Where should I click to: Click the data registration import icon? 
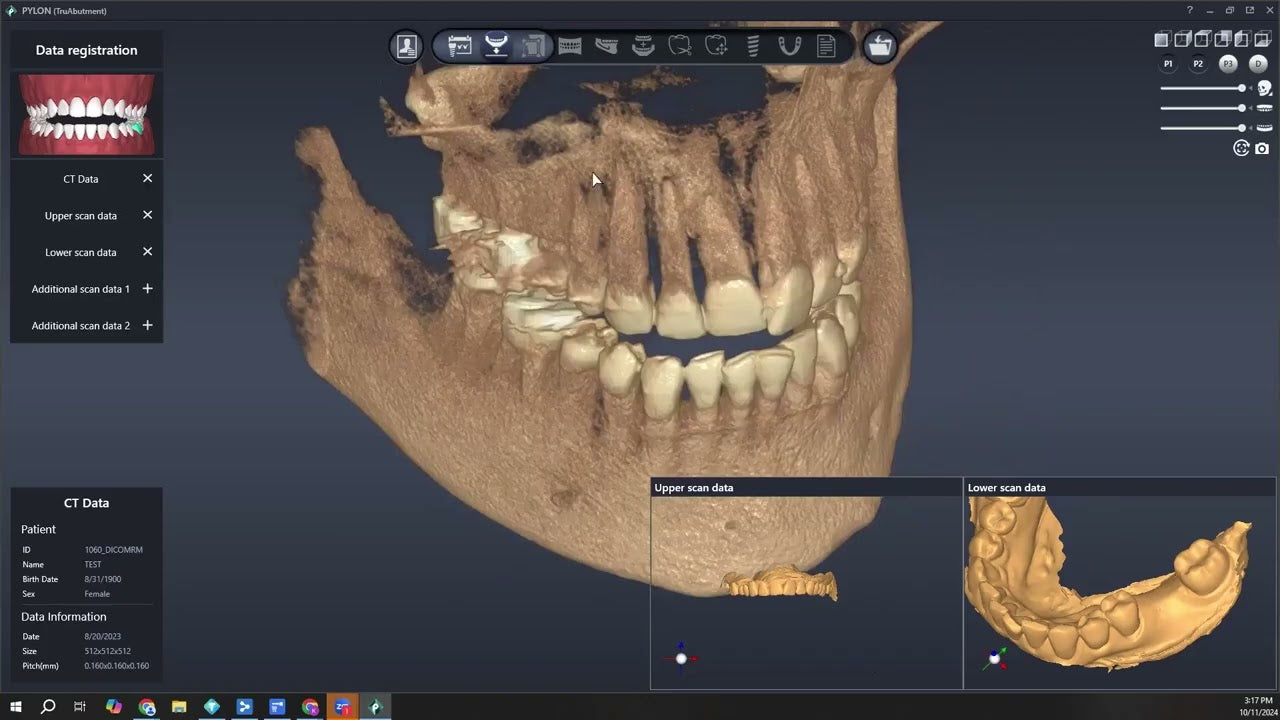coord(496,47)
